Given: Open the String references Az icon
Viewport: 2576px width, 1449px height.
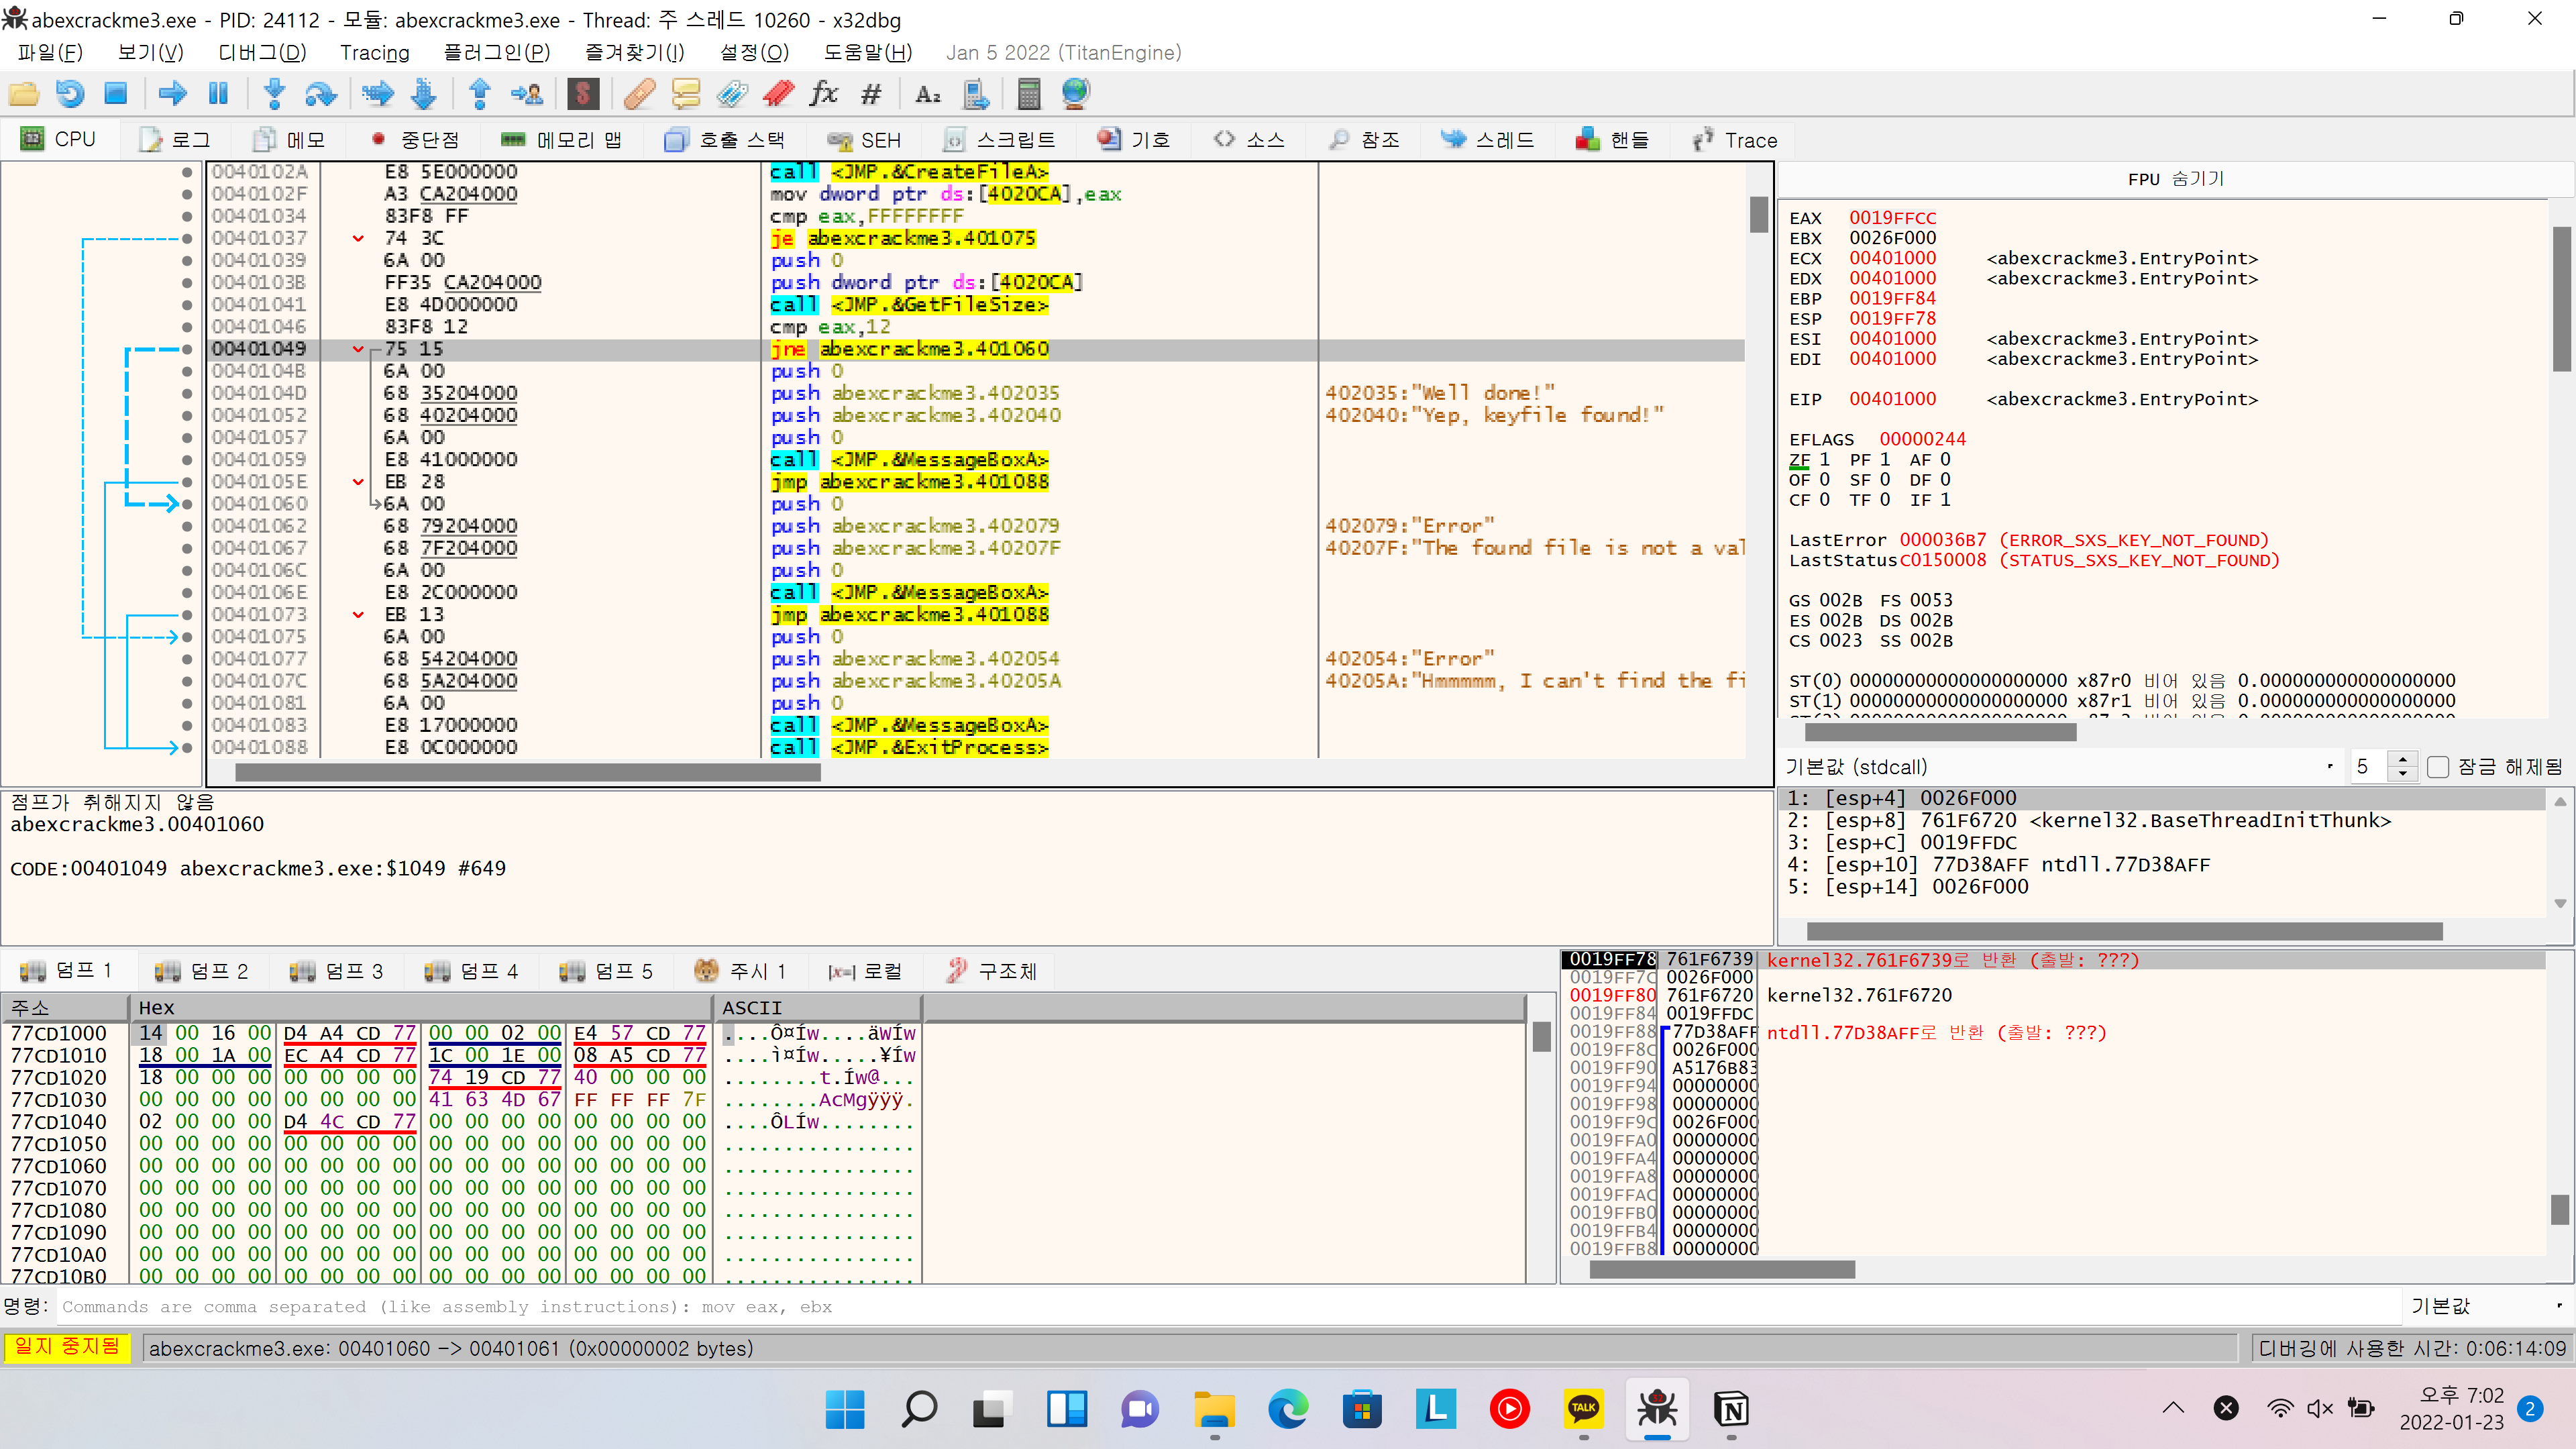Looking at the screenshot, I should click(x=928, y=94).
